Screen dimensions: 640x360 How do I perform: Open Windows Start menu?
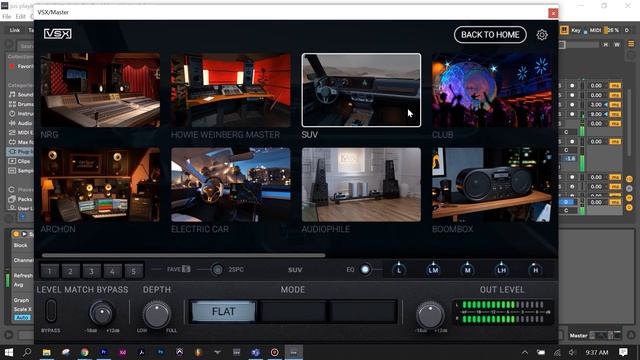(x=9, y=352)
